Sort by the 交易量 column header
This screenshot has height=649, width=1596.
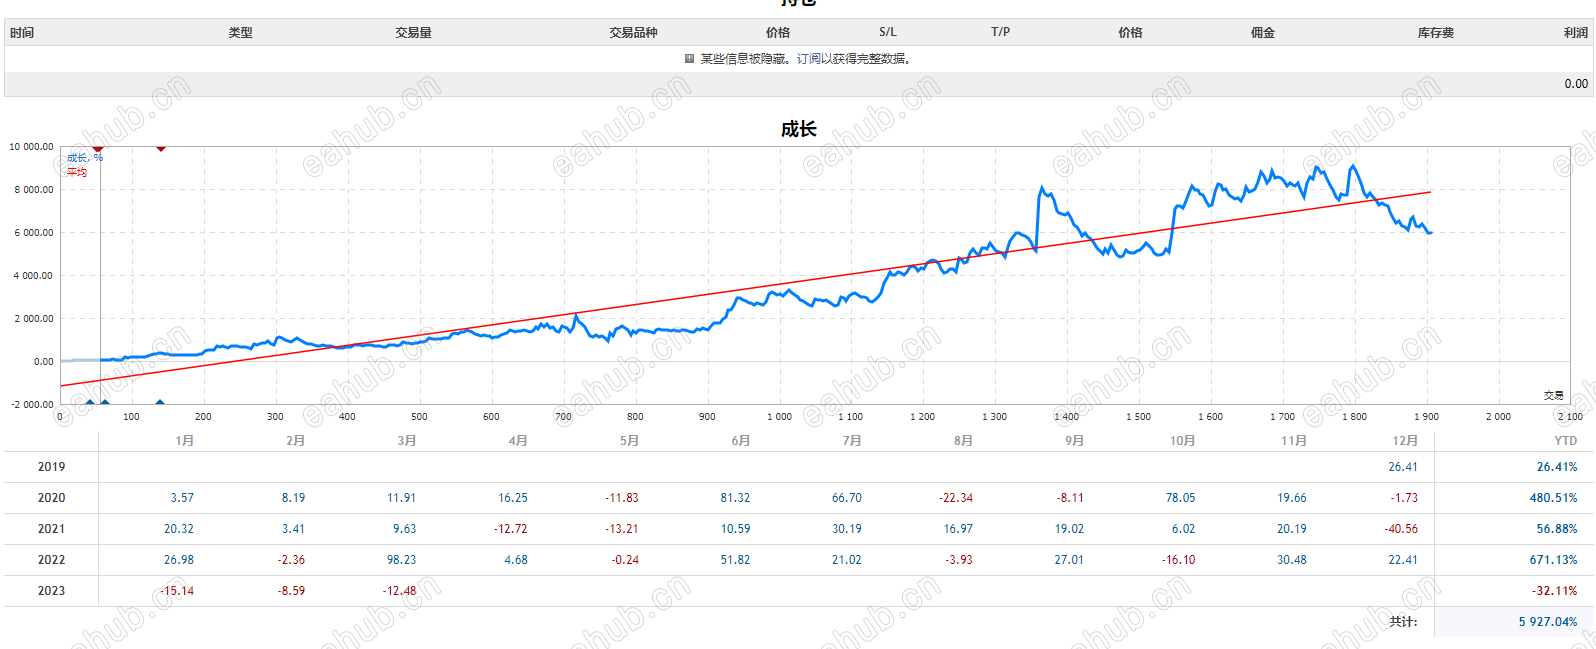(413, 33)
